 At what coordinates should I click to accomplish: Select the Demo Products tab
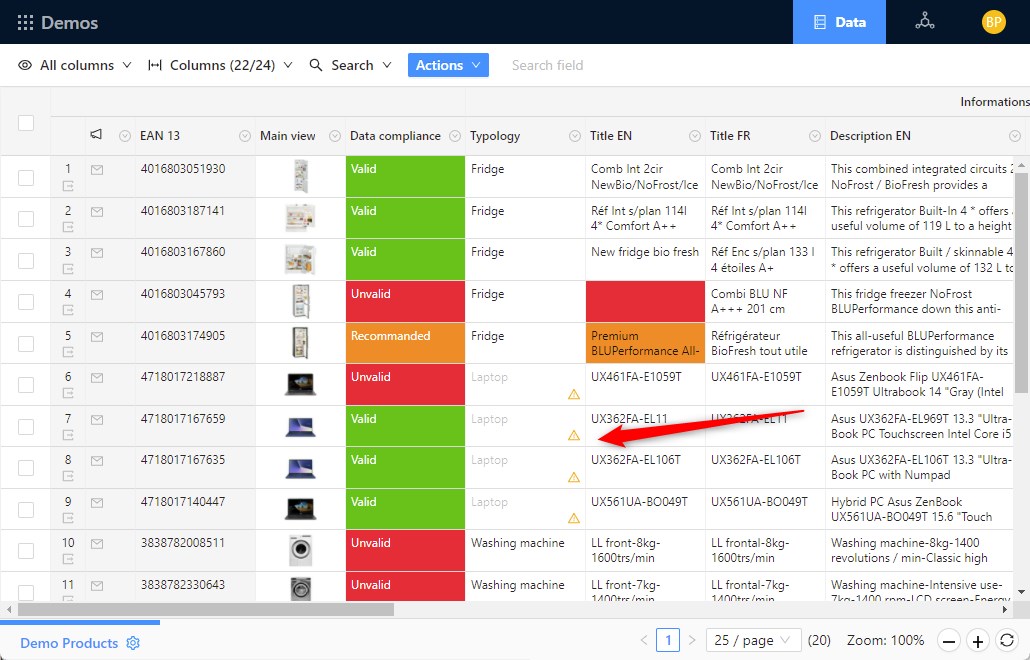pos(69,643)
